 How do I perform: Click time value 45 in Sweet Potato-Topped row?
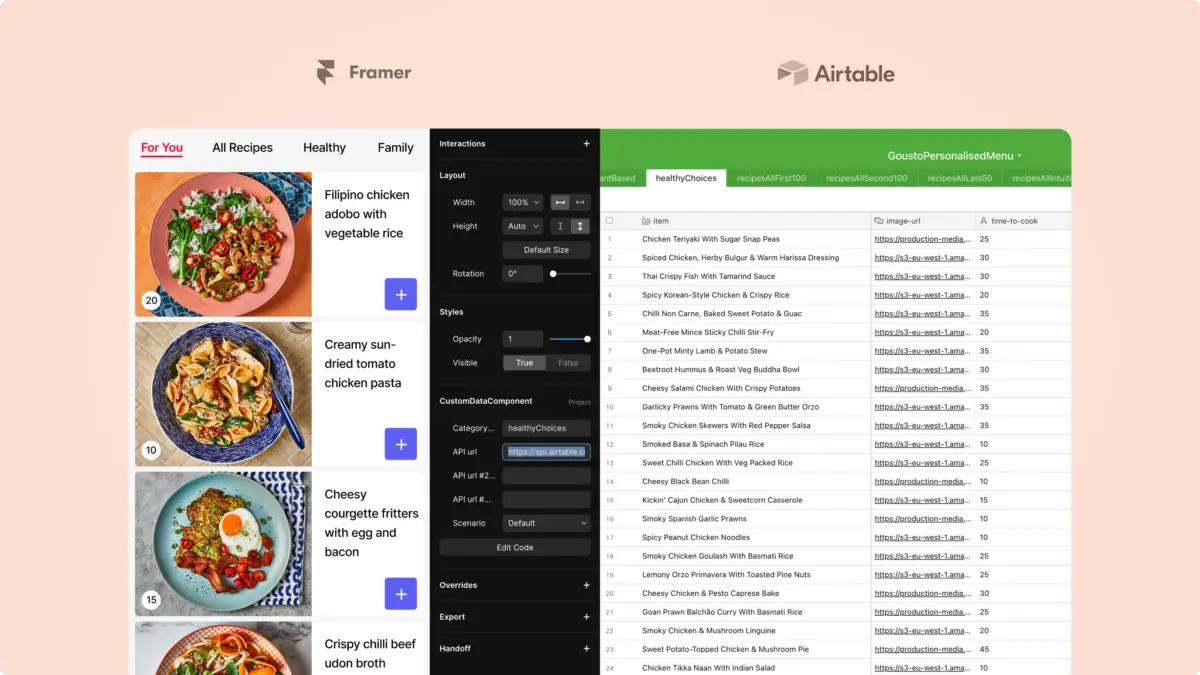(984, 650)
